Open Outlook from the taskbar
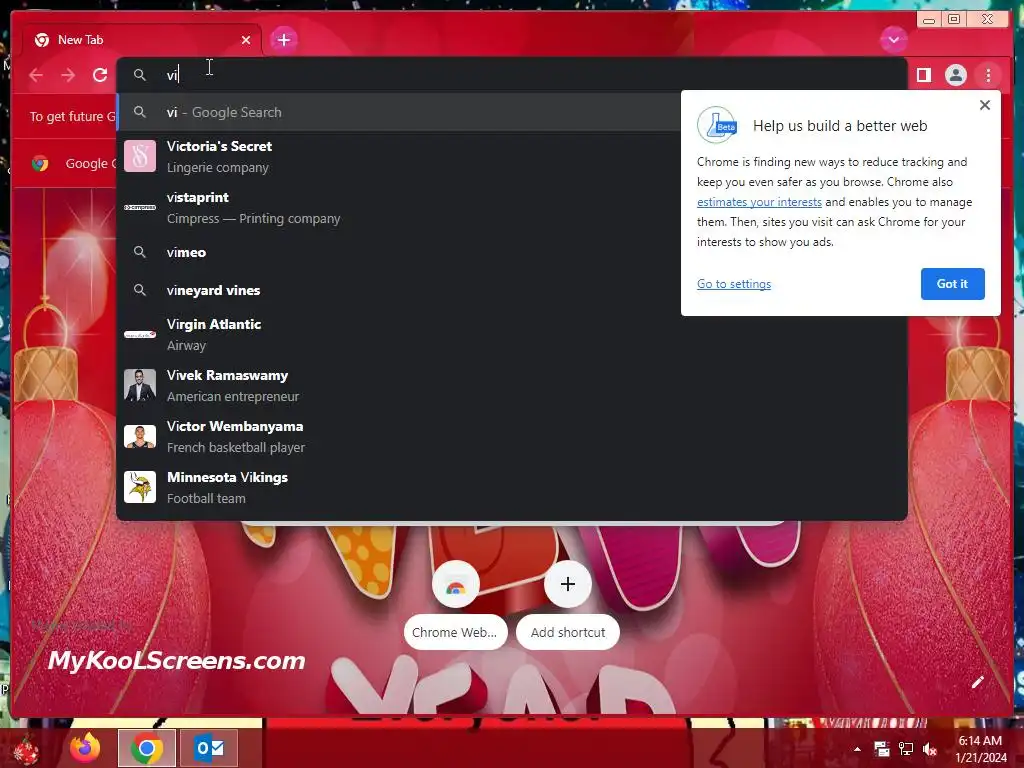This screenshot has width=1024, height=768. pos(209,748)
